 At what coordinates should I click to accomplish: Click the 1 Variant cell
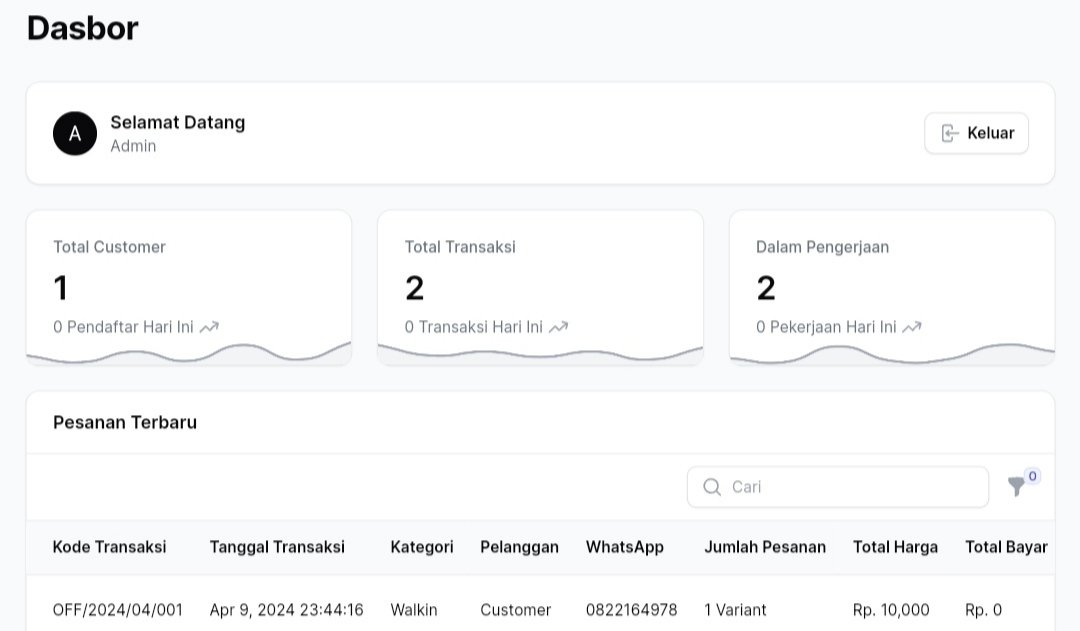[x=735, y=610]
